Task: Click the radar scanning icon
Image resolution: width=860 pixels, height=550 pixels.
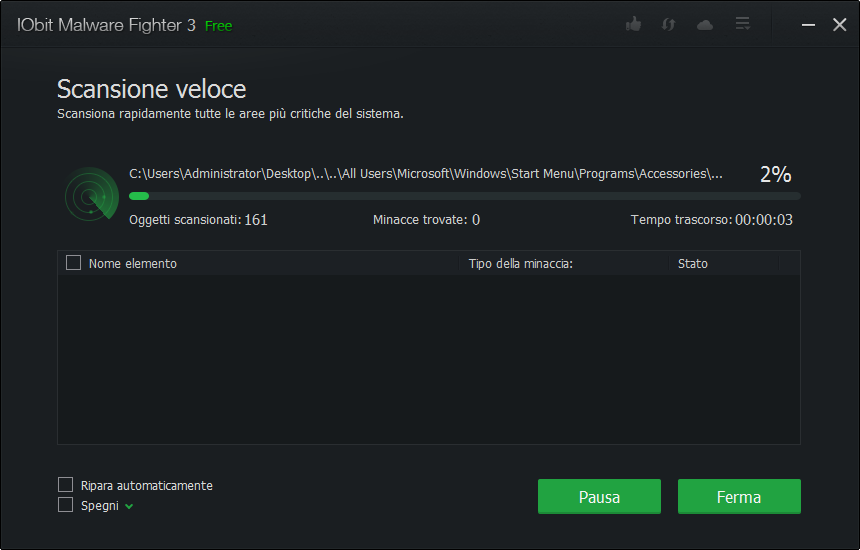Action: pos(91,194)
